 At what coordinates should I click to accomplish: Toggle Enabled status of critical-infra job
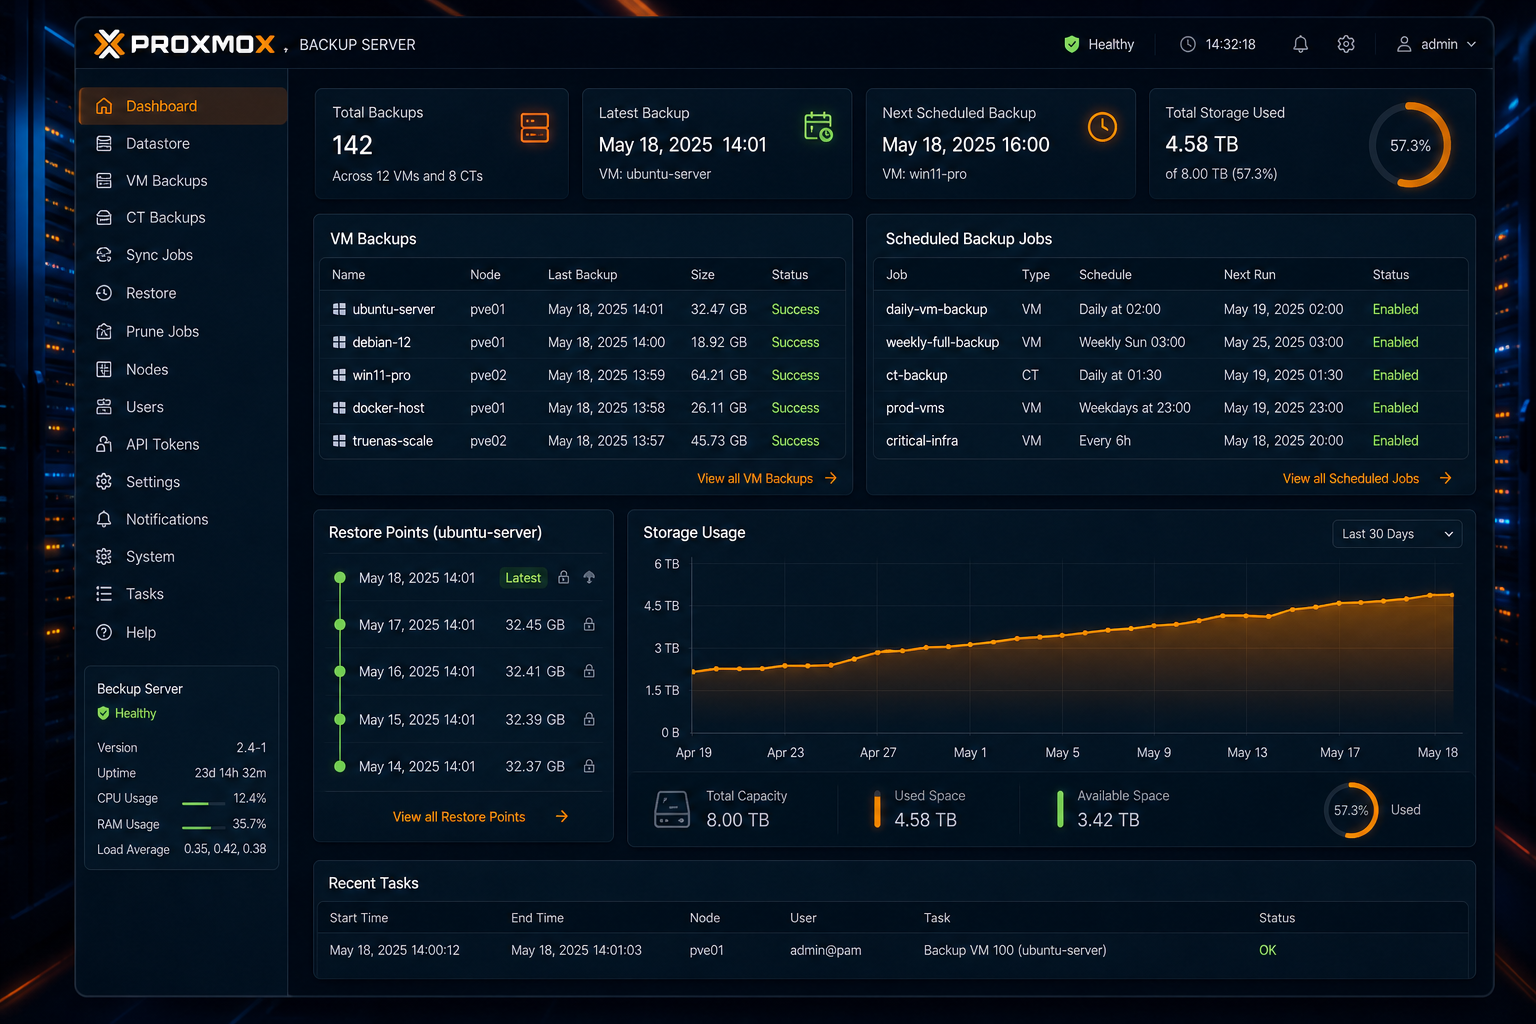[1395, 441]
